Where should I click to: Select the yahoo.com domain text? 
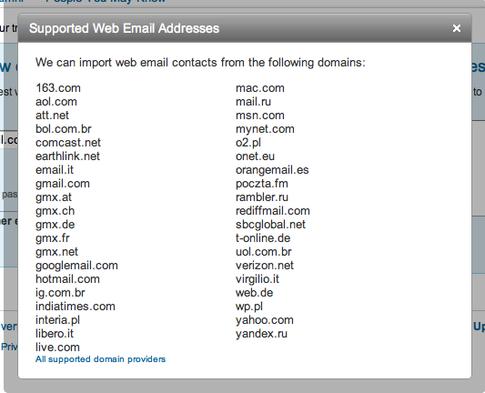265,320
